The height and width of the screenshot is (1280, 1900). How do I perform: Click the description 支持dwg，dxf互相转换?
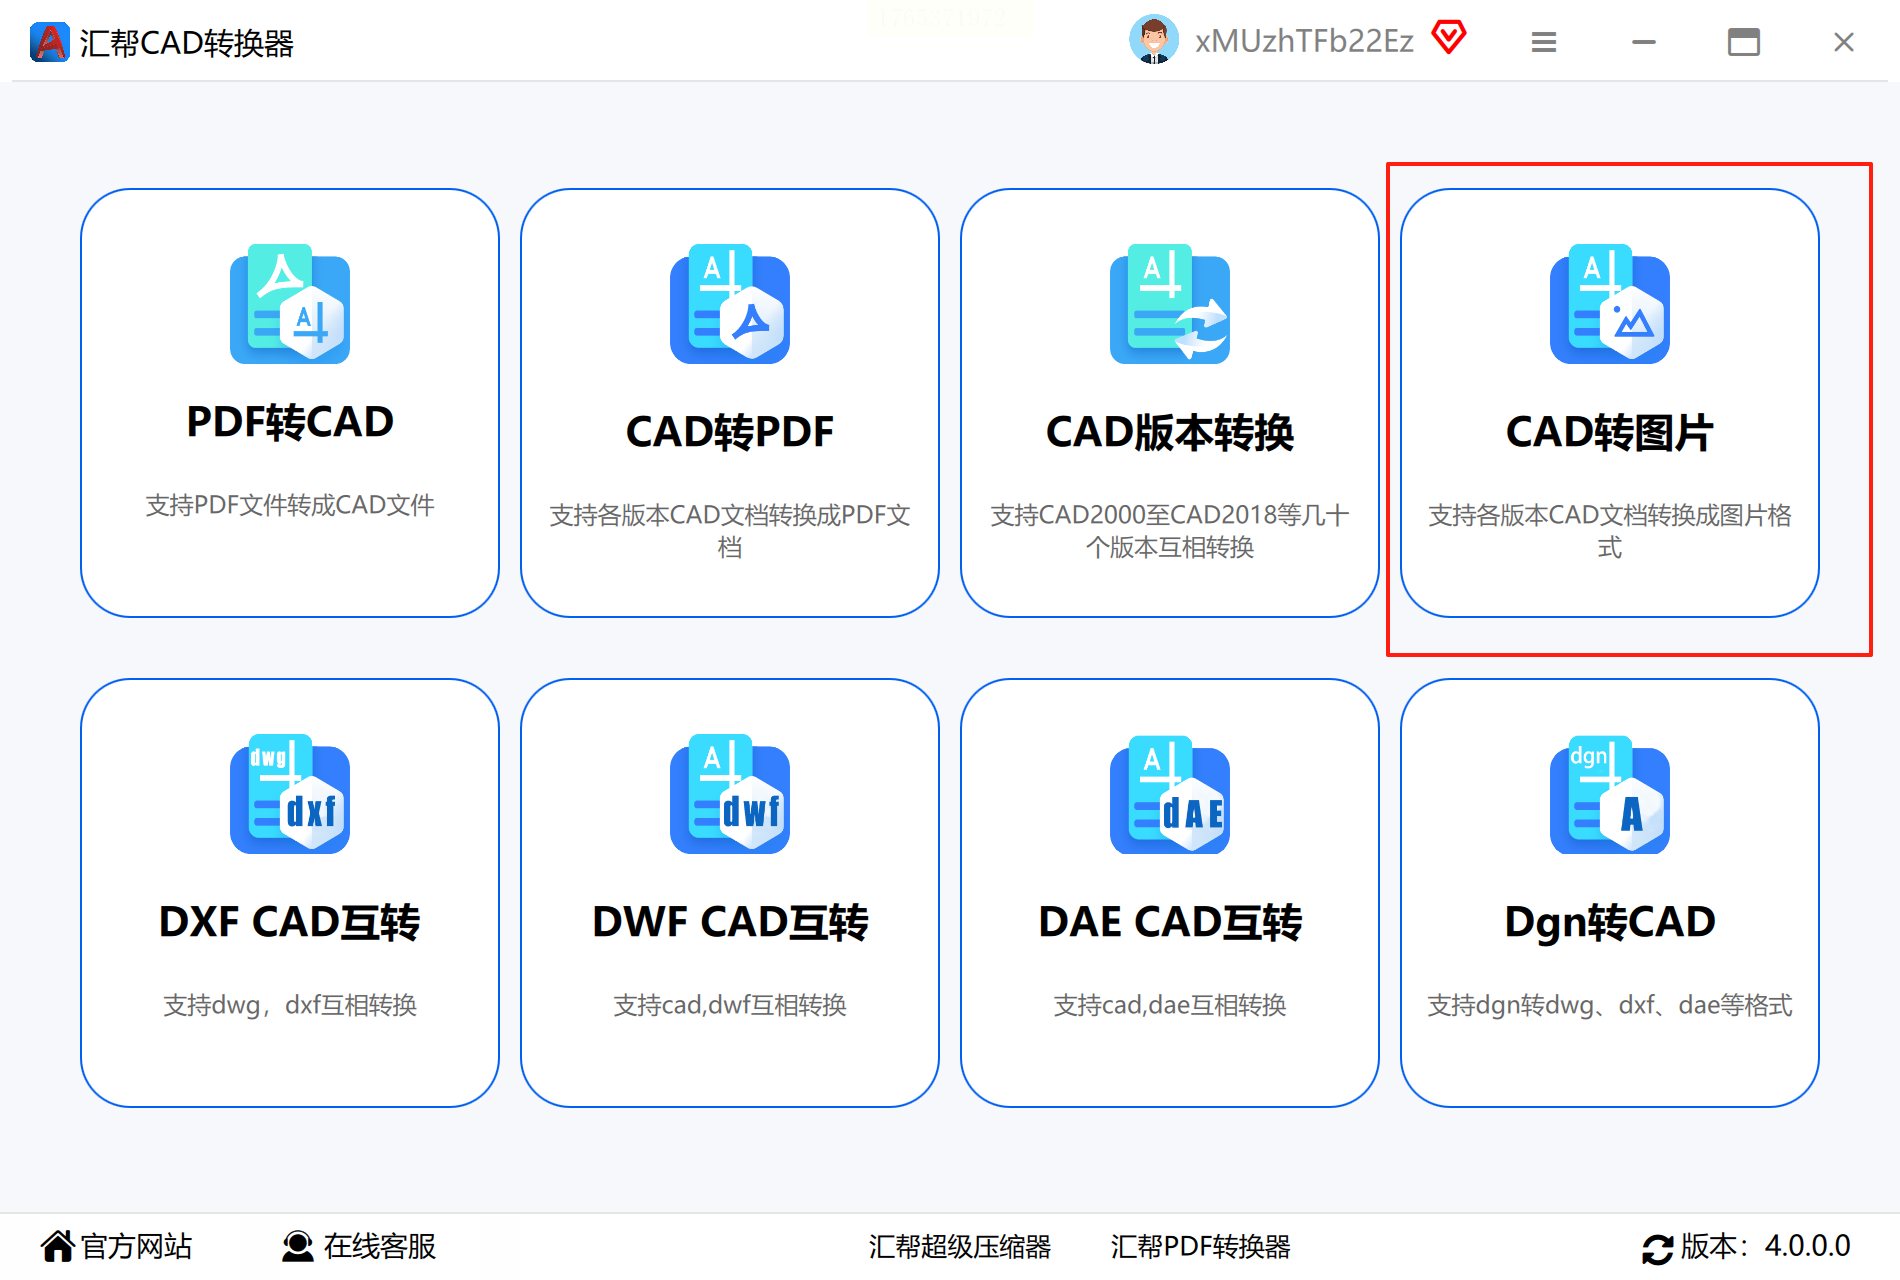(x=290, y=1005)
